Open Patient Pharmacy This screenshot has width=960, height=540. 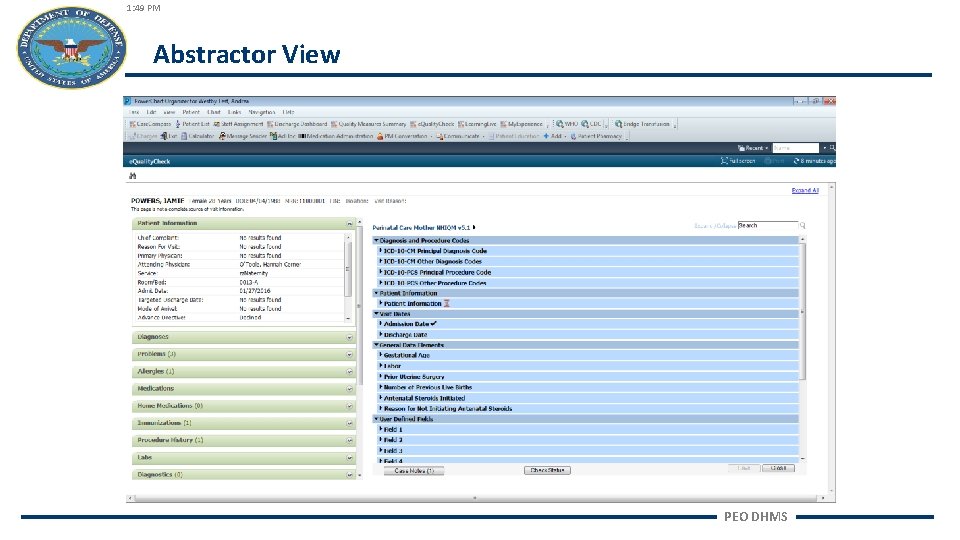tap(596, 136)
